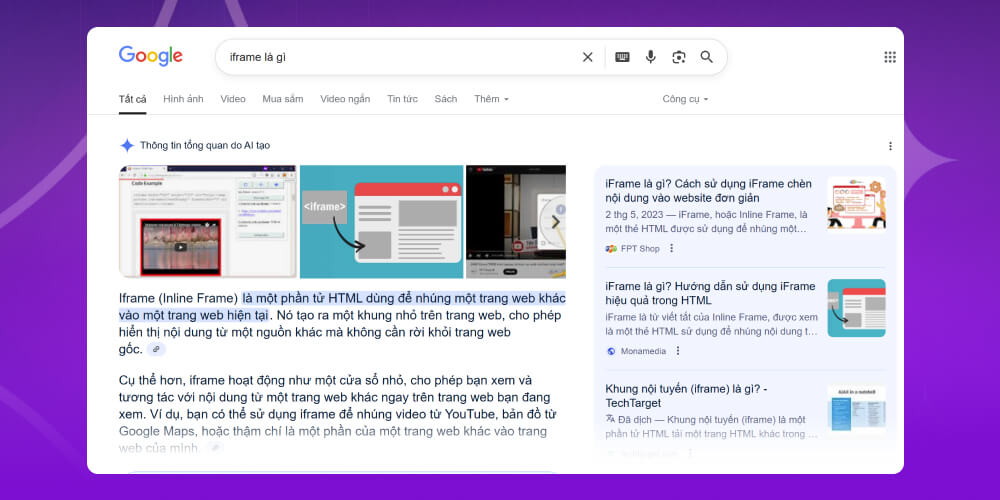Image resolution: width=1000 pixels, height=500 pixels.
Task: Click the Google logo
Action: coord(151,56)
